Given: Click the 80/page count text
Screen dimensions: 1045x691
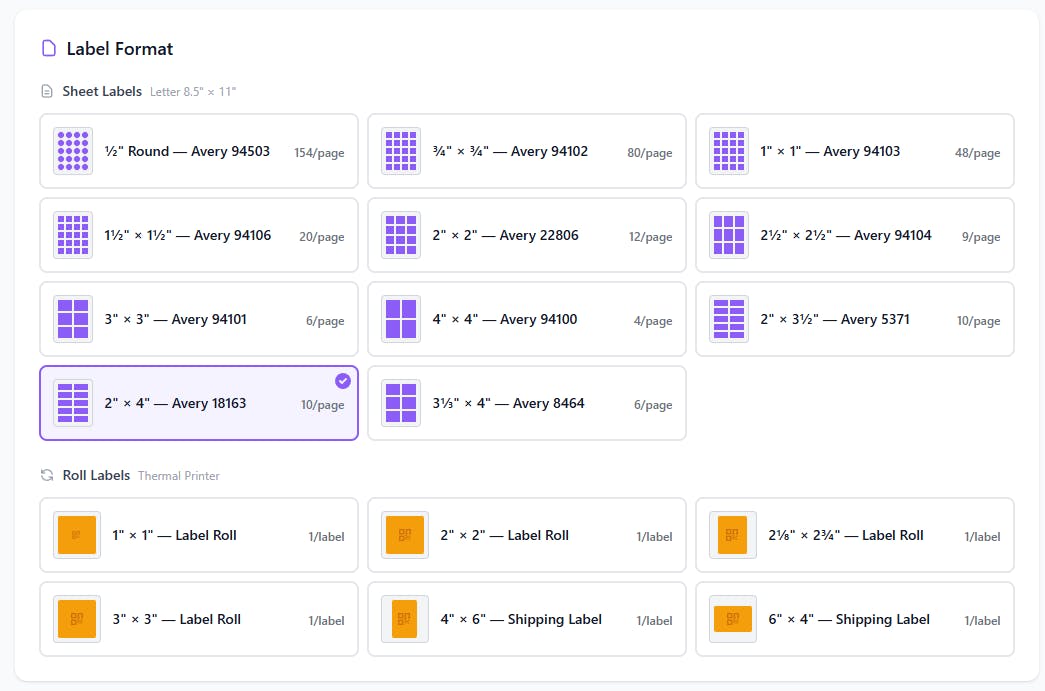Looking at the screenshot, I should pos(650,153).
